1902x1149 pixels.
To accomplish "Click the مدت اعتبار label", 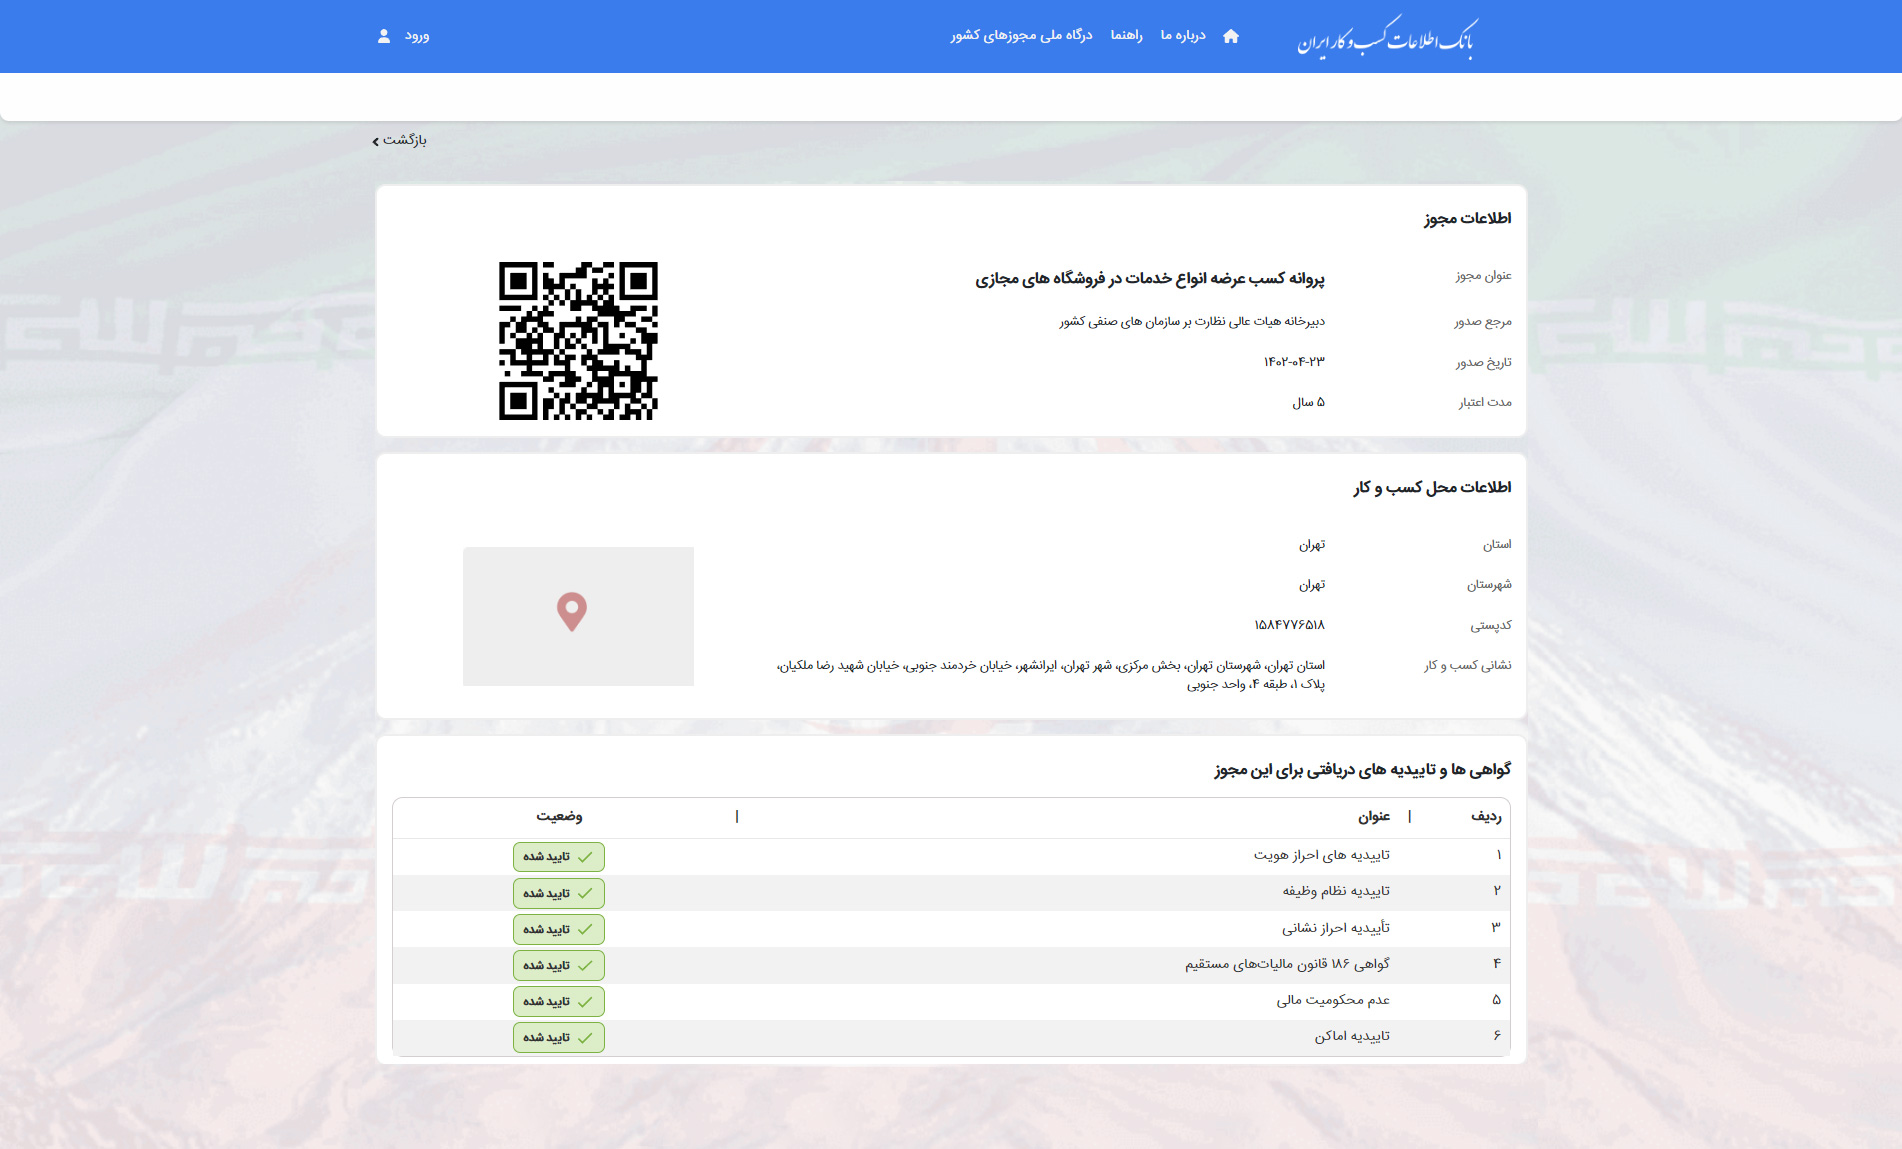I will point(1485,402).
